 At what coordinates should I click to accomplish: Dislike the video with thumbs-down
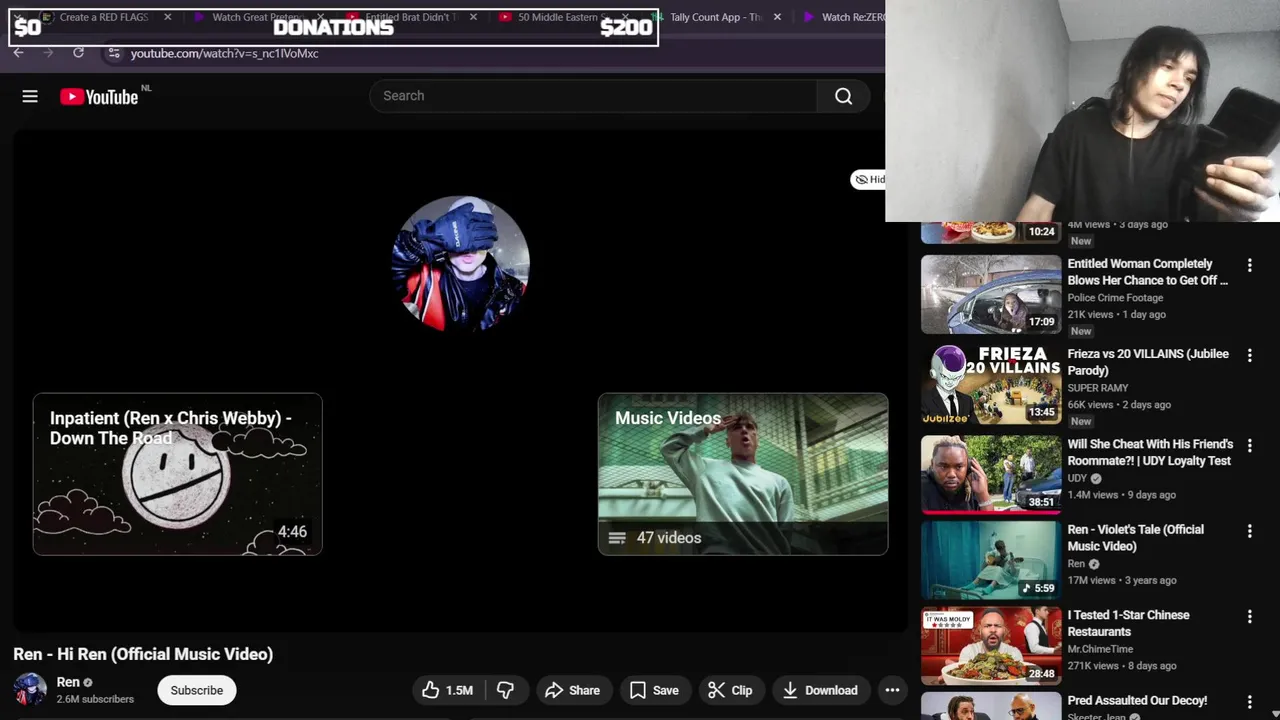tap(506, 690)
